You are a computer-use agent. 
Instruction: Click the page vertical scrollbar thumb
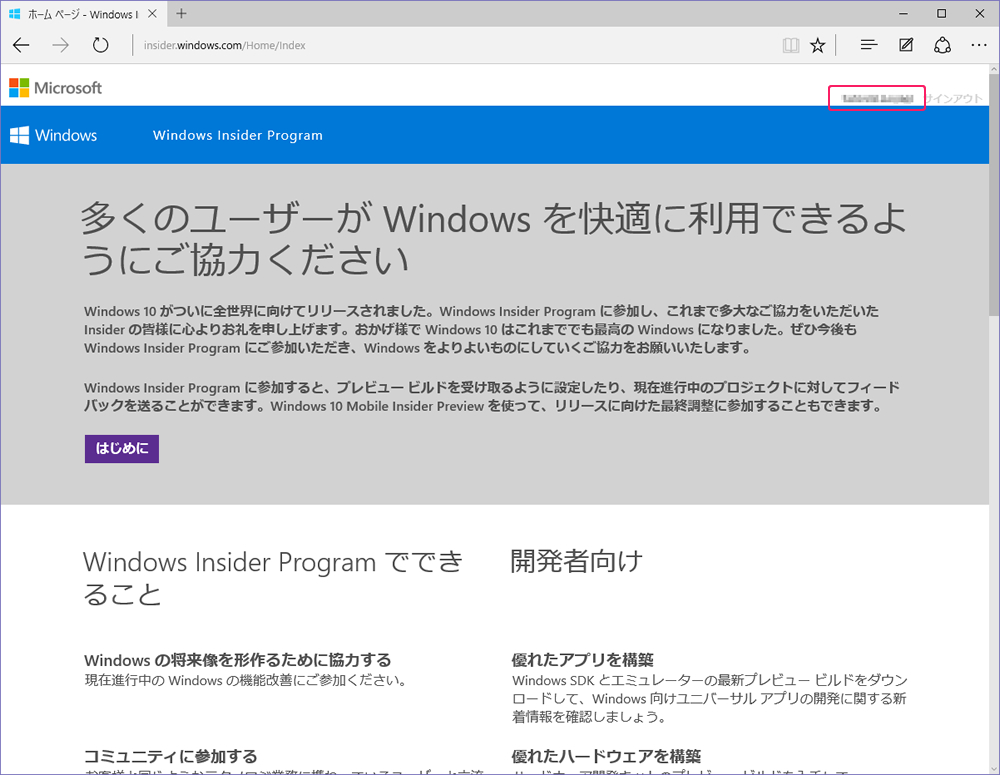(x=994, y=195)
